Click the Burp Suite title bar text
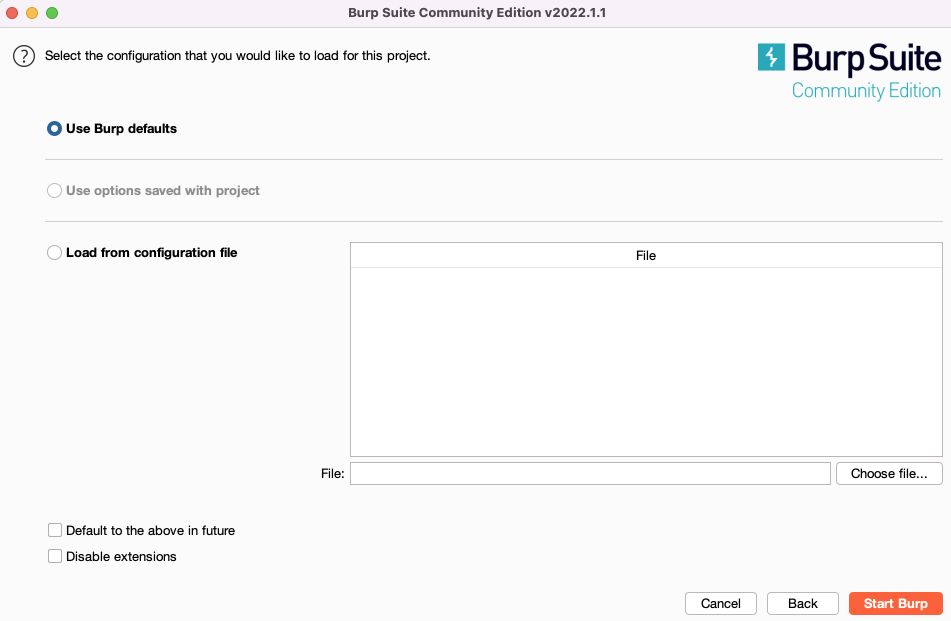 tap(475, 13)
